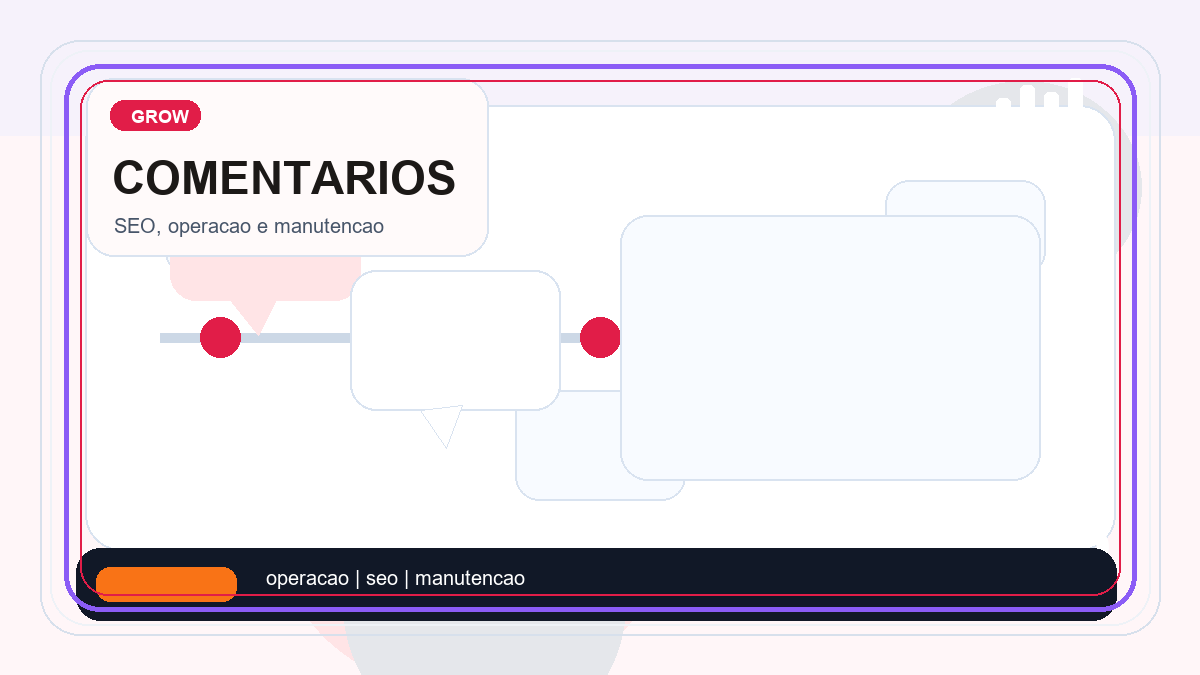Expand the COMENTARIOS header card

[x=288, y=168]
